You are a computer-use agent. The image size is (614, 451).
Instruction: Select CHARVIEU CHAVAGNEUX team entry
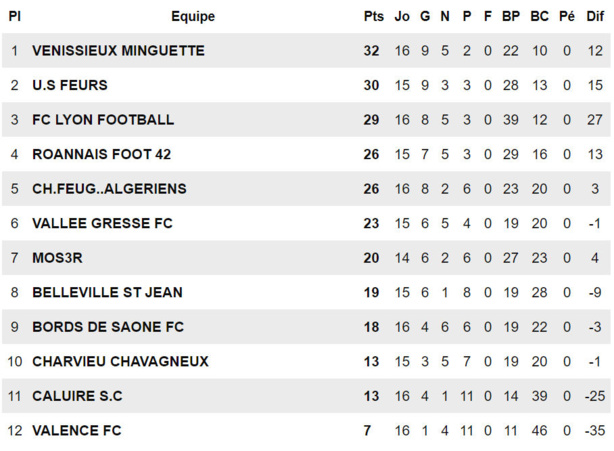tap(120, 361)
